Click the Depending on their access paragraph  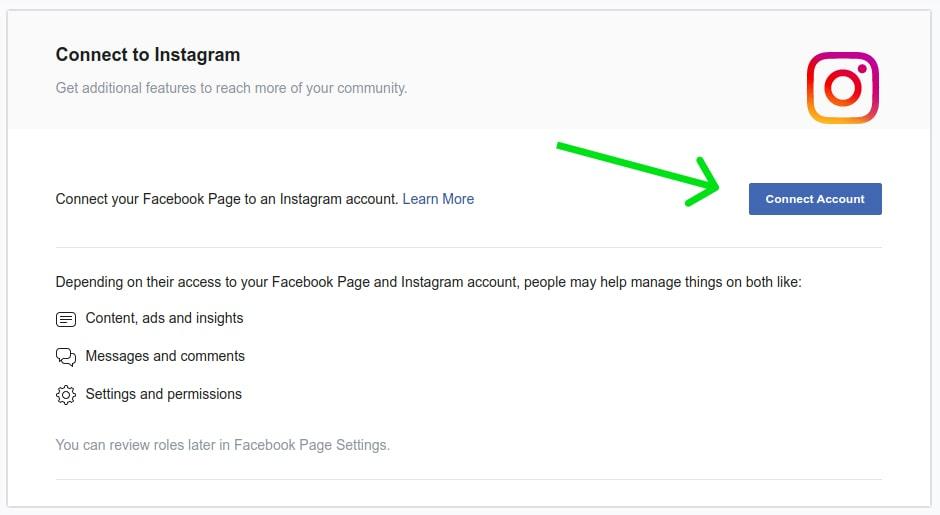429,282
